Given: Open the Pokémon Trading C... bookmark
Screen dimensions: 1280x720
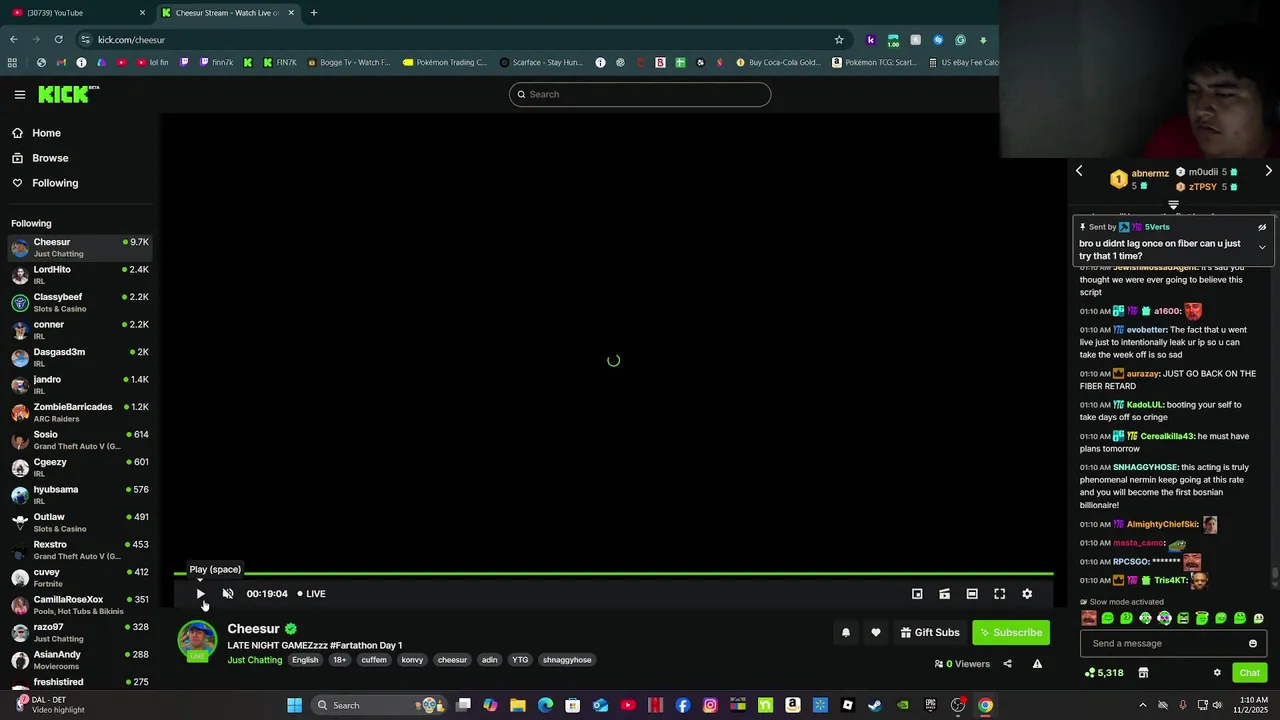Looking at the screenshot, I should click(x=445, y=62).
